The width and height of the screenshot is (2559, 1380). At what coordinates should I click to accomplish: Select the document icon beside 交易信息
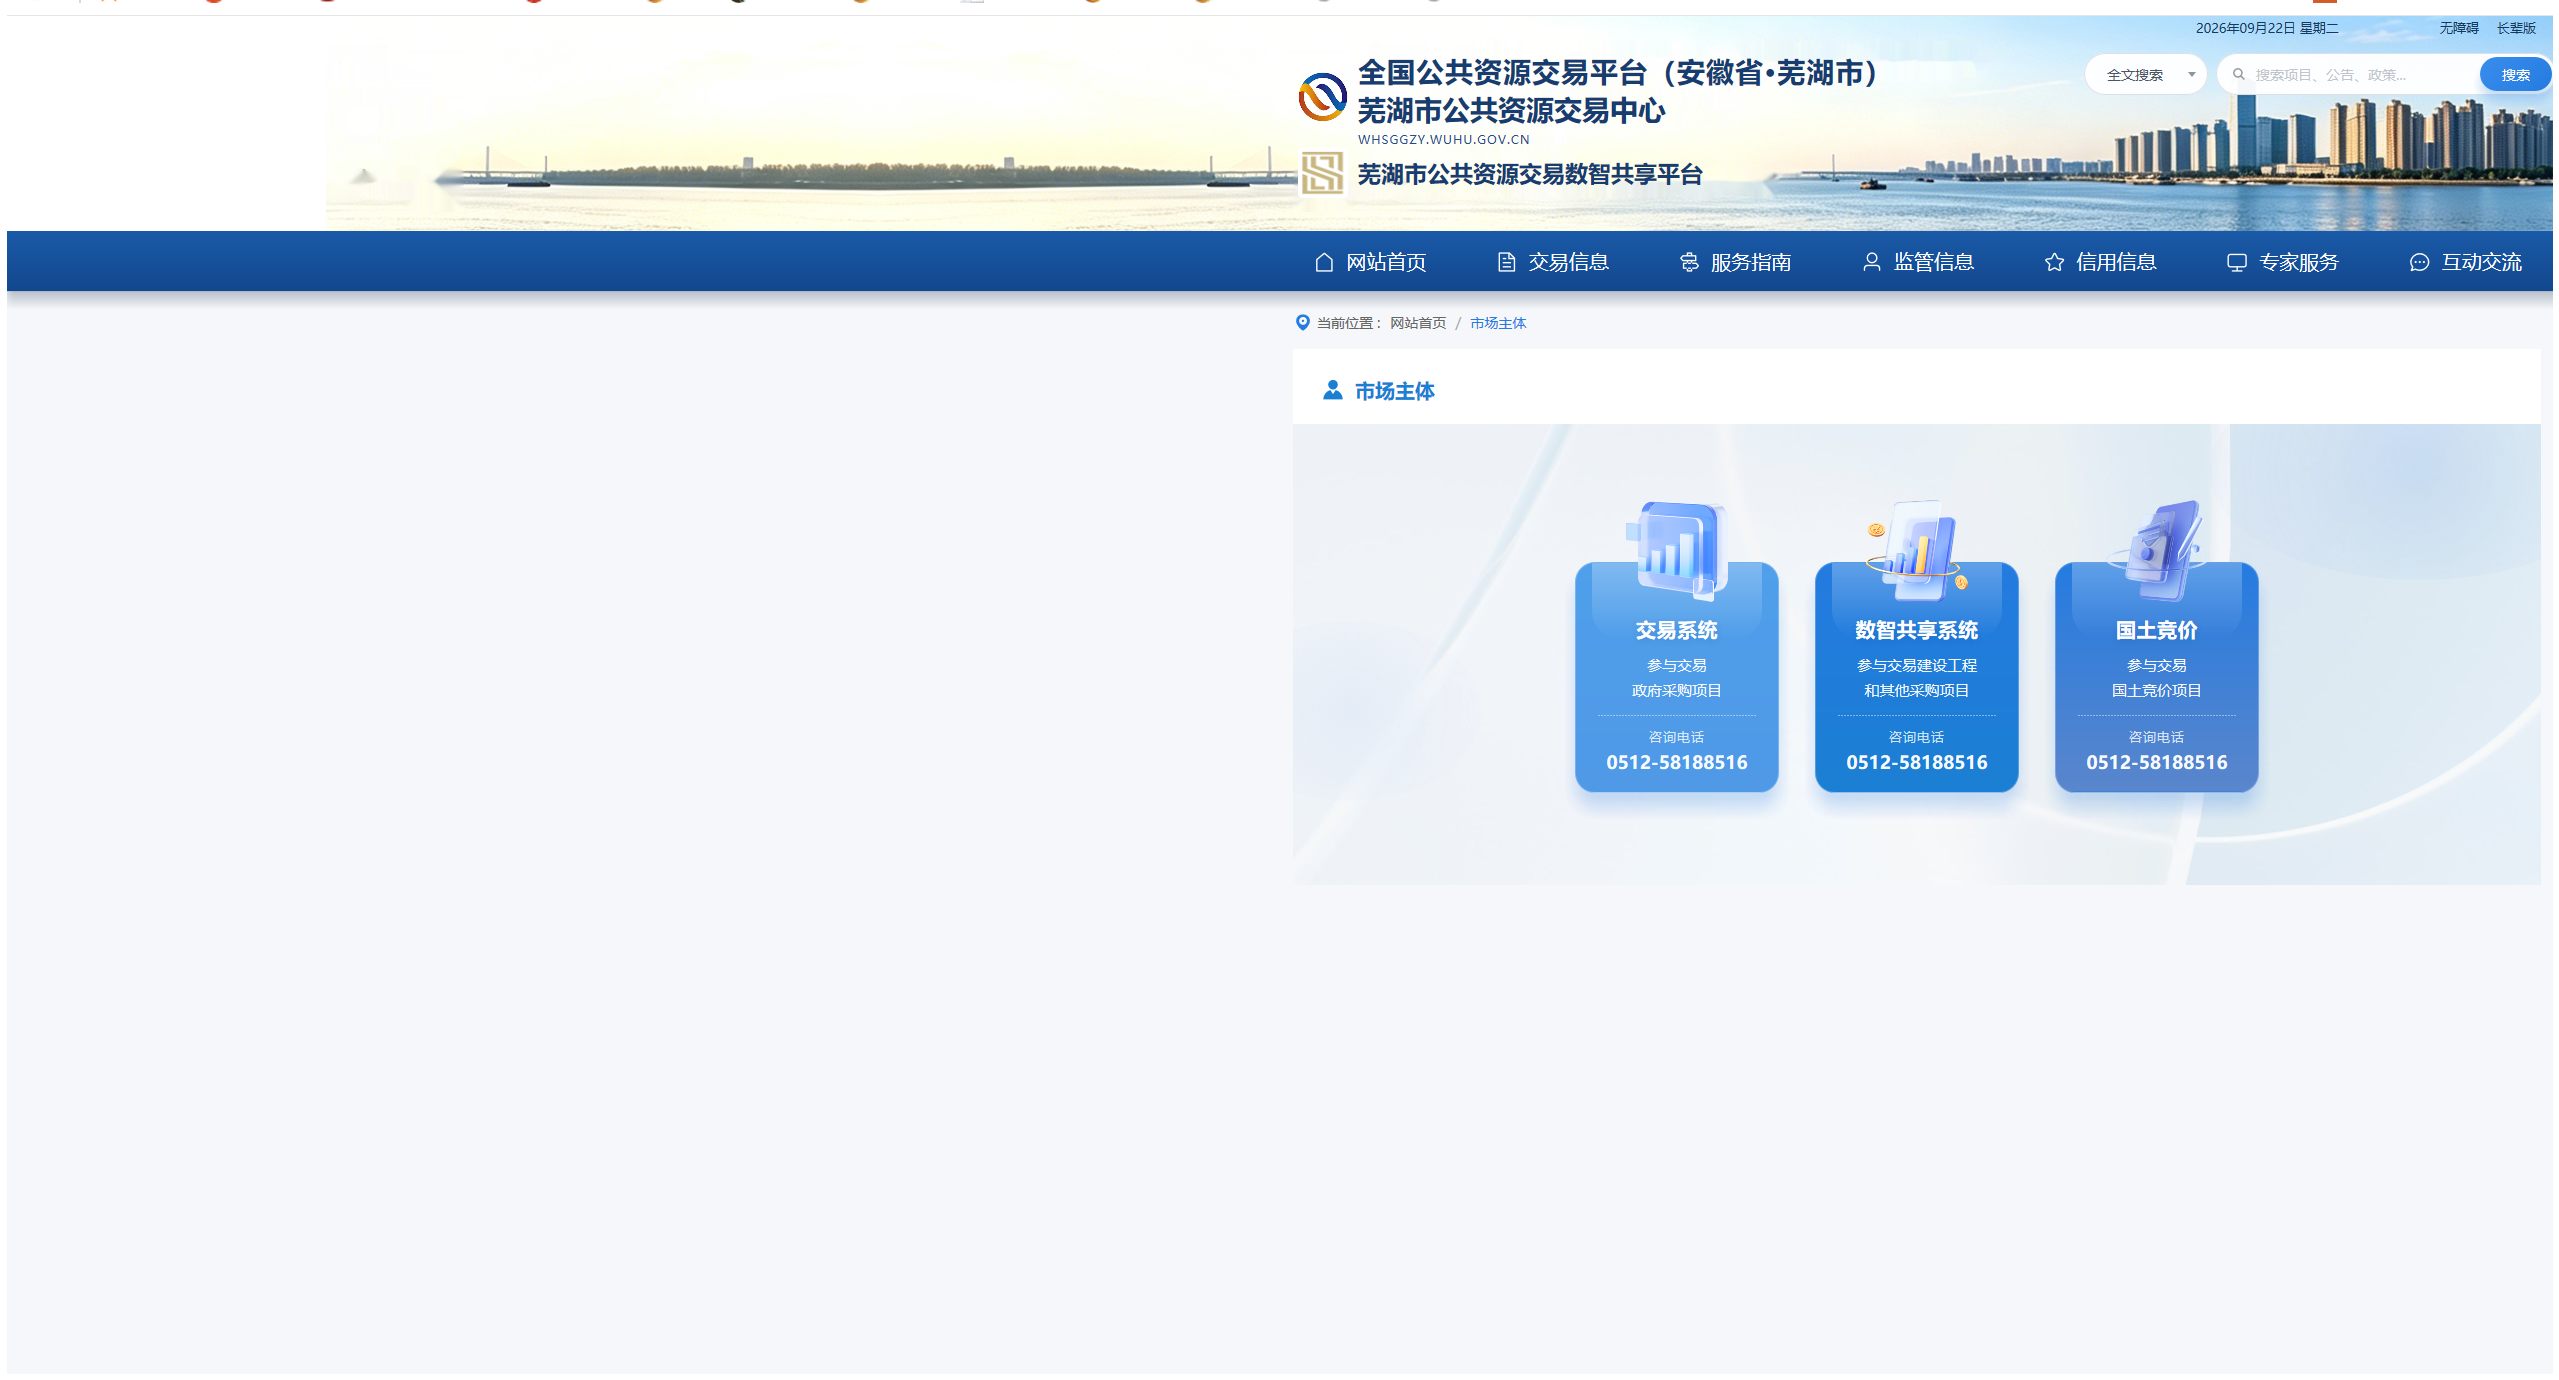(1506, 262)
